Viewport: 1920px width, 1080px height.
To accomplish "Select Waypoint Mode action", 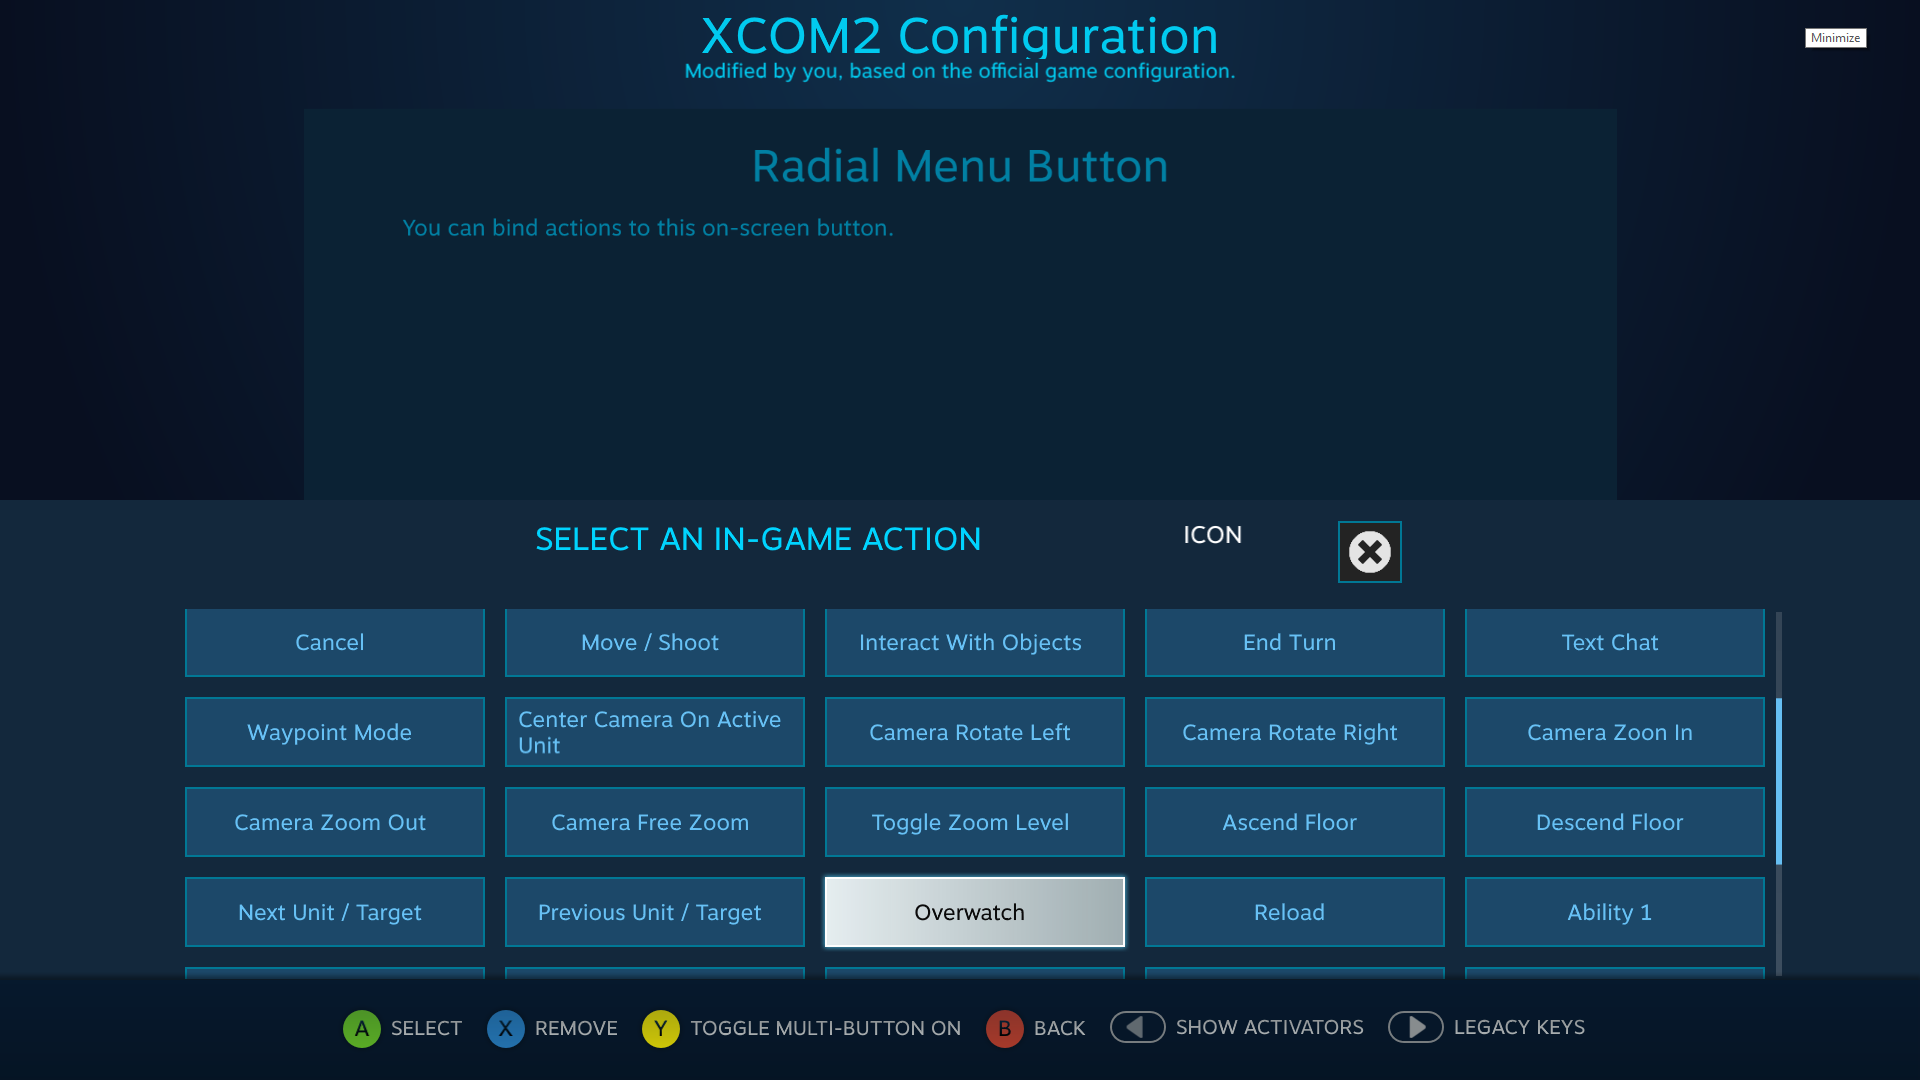I will pyautogui.click(x=328, y=732).
